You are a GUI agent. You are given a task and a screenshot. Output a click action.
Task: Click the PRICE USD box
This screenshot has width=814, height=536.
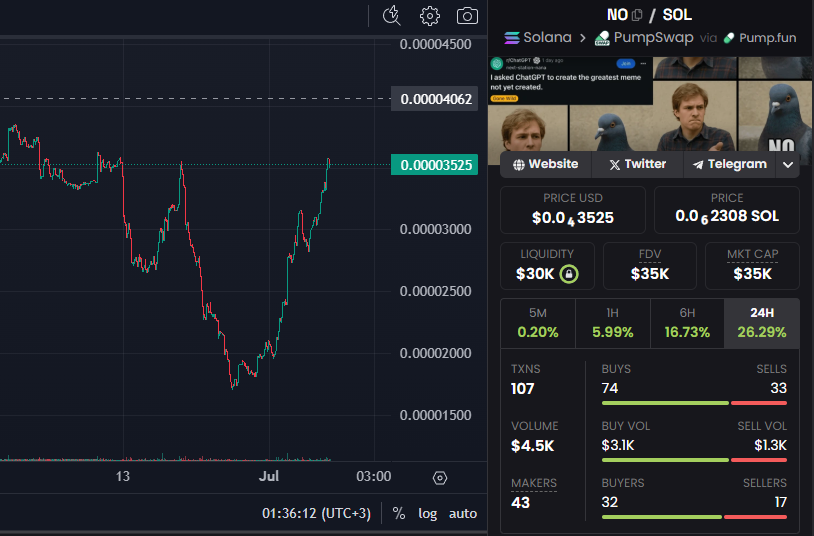[x=573, y=210]
